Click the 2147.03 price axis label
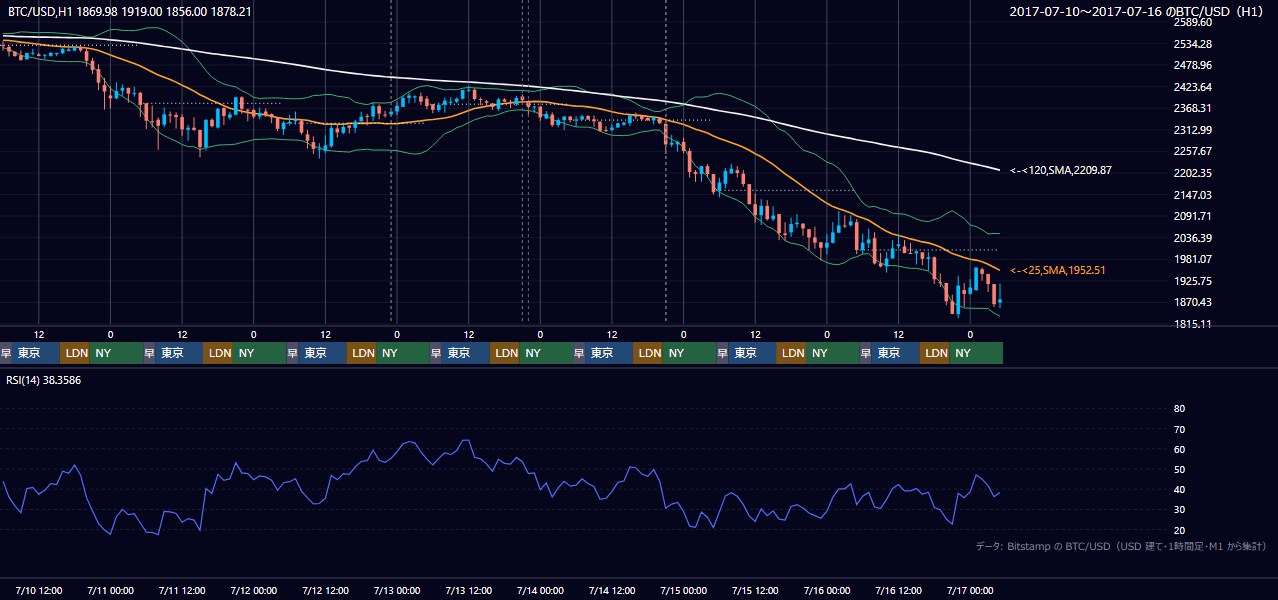Screen dimensions: 1278x600 click(x=1193, y=195)
